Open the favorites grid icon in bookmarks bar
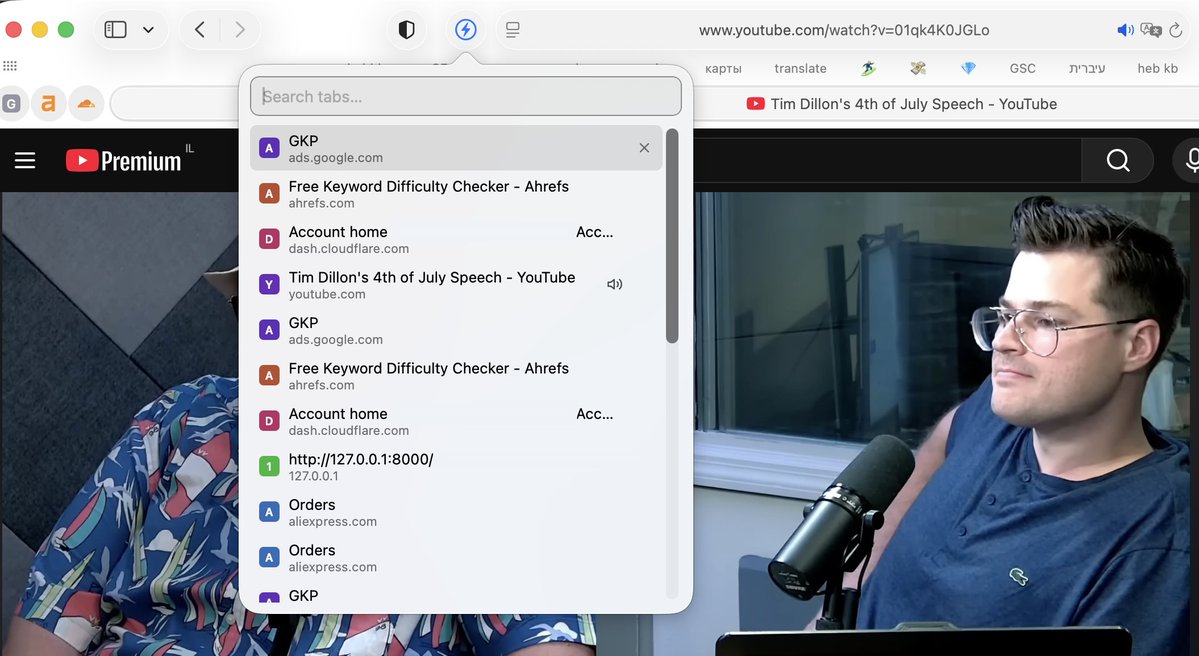Image resolution: width=1199 pixels, height=656 pixels. click(x=10, y=67)
